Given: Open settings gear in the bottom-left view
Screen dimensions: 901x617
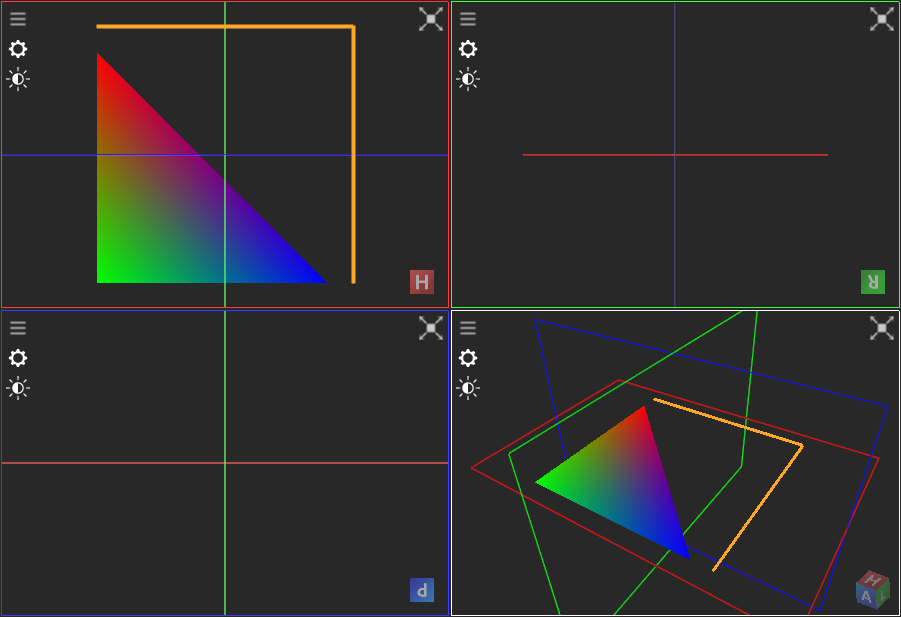Looking at the screenshot, I should coord(18,358).
